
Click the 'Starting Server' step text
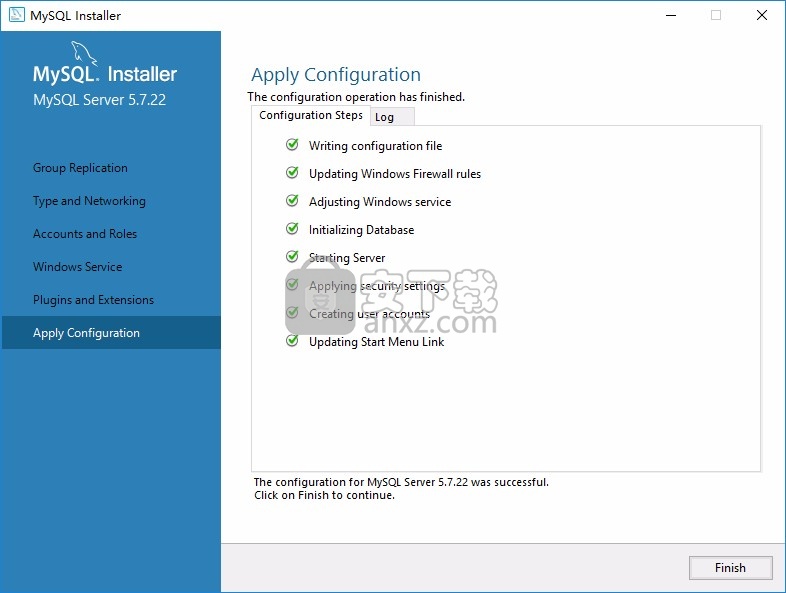(x=347, y=258)
